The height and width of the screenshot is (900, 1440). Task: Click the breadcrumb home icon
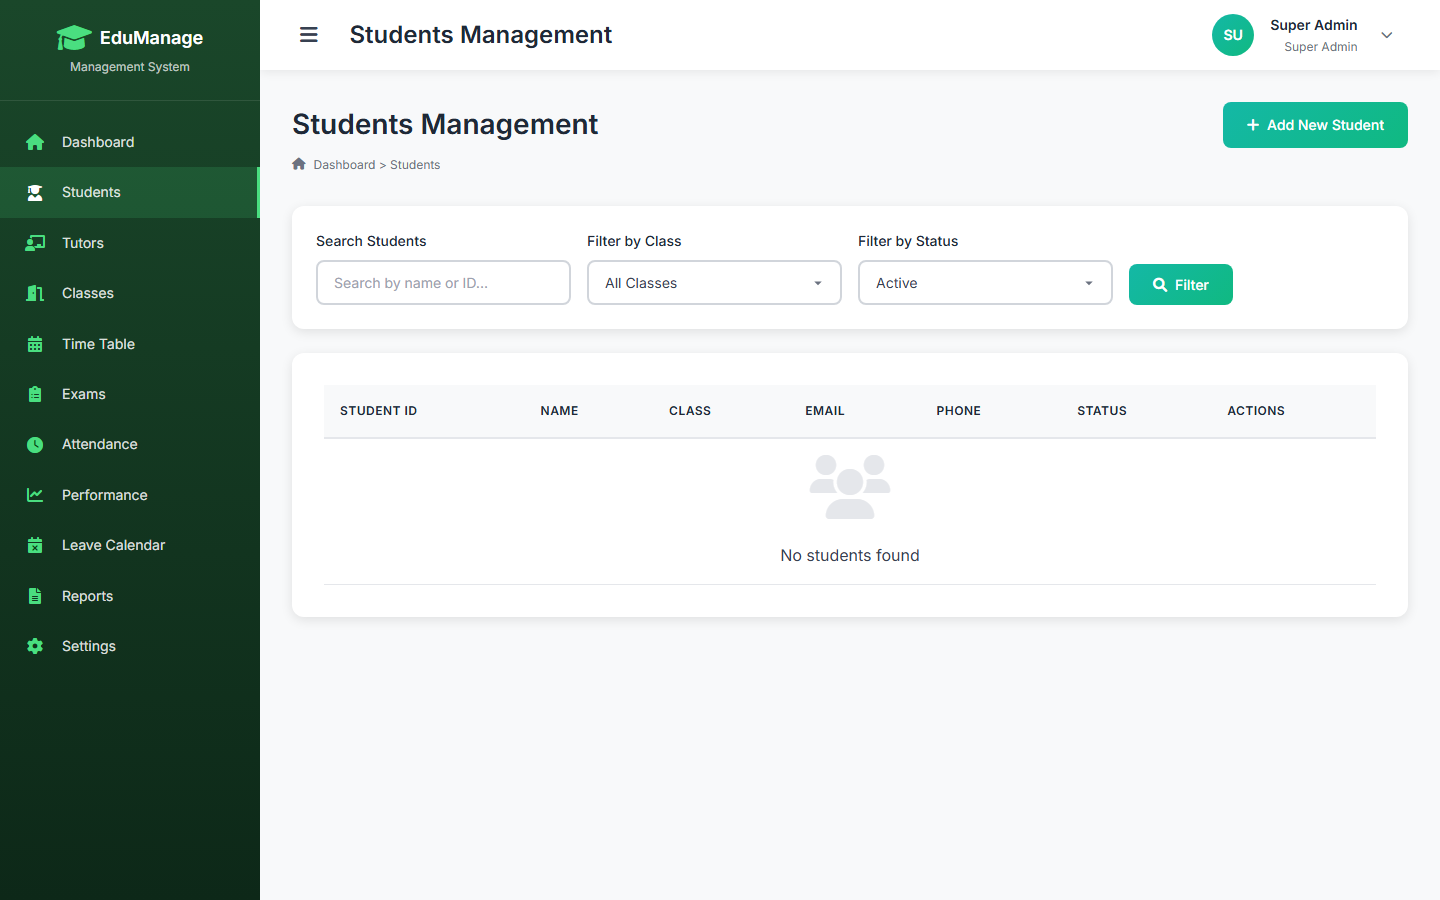tap(299, 164)
